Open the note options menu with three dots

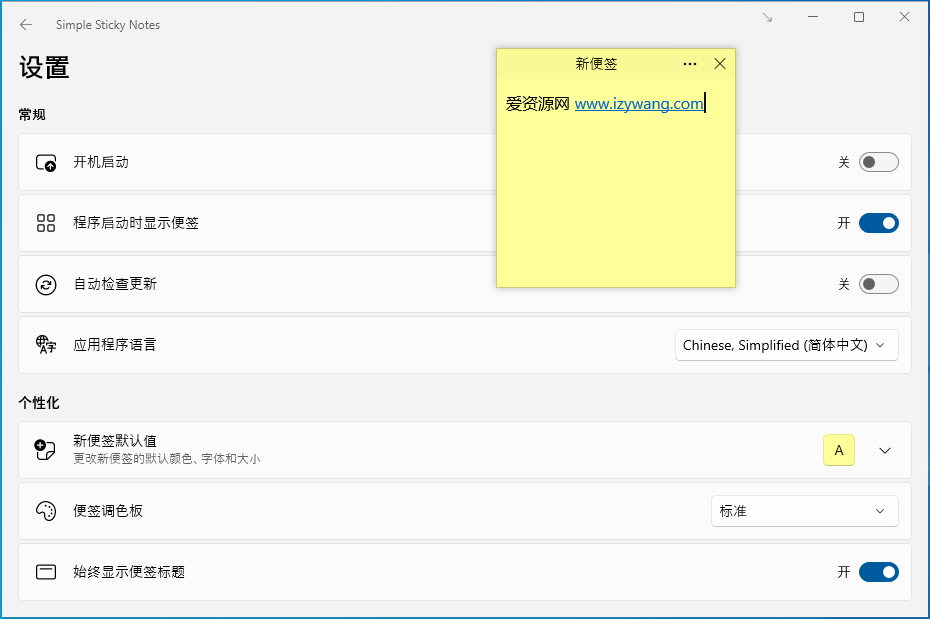pyautogui.click(x=689, y=63)
